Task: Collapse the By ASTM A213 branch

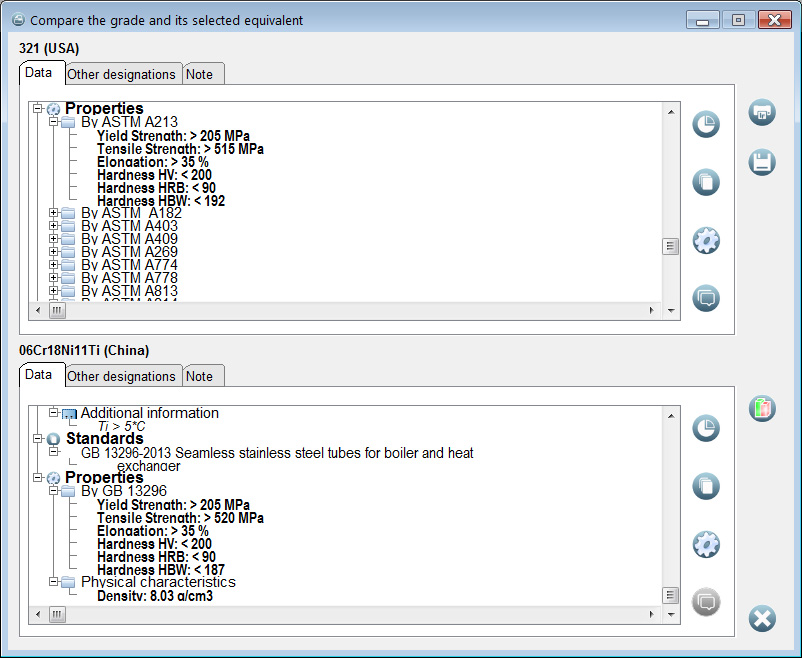Action: pos(53,122)
